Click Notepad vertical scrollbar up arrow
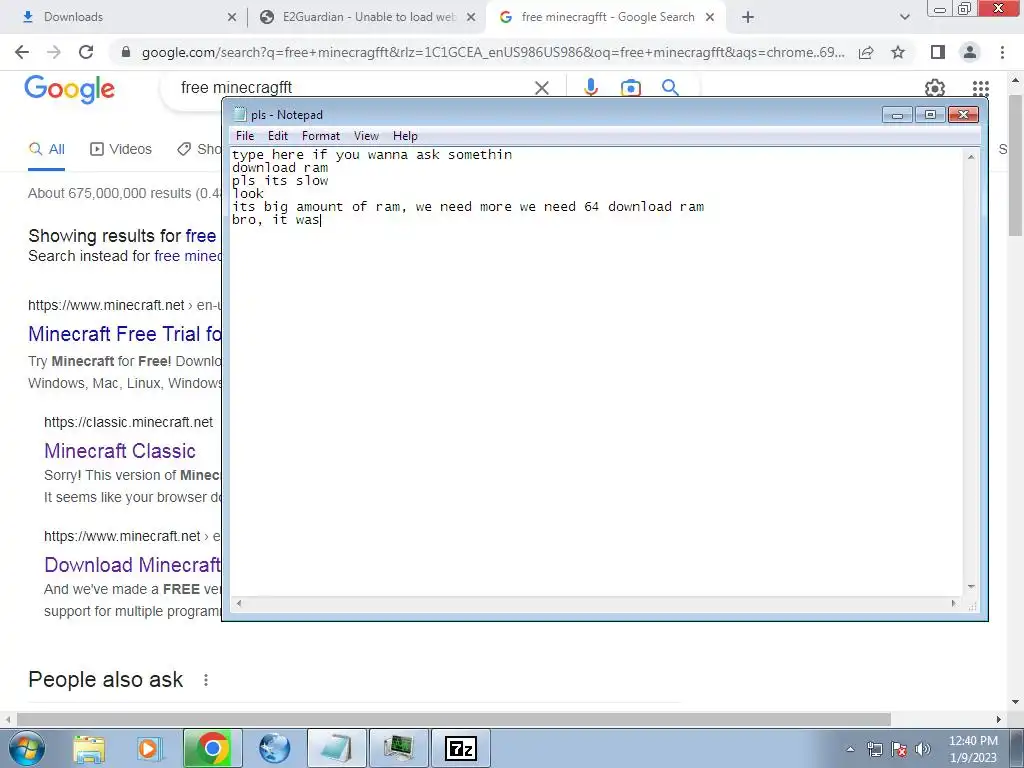The height and width of the screenshot is (768, 1024). pos(971,157)
